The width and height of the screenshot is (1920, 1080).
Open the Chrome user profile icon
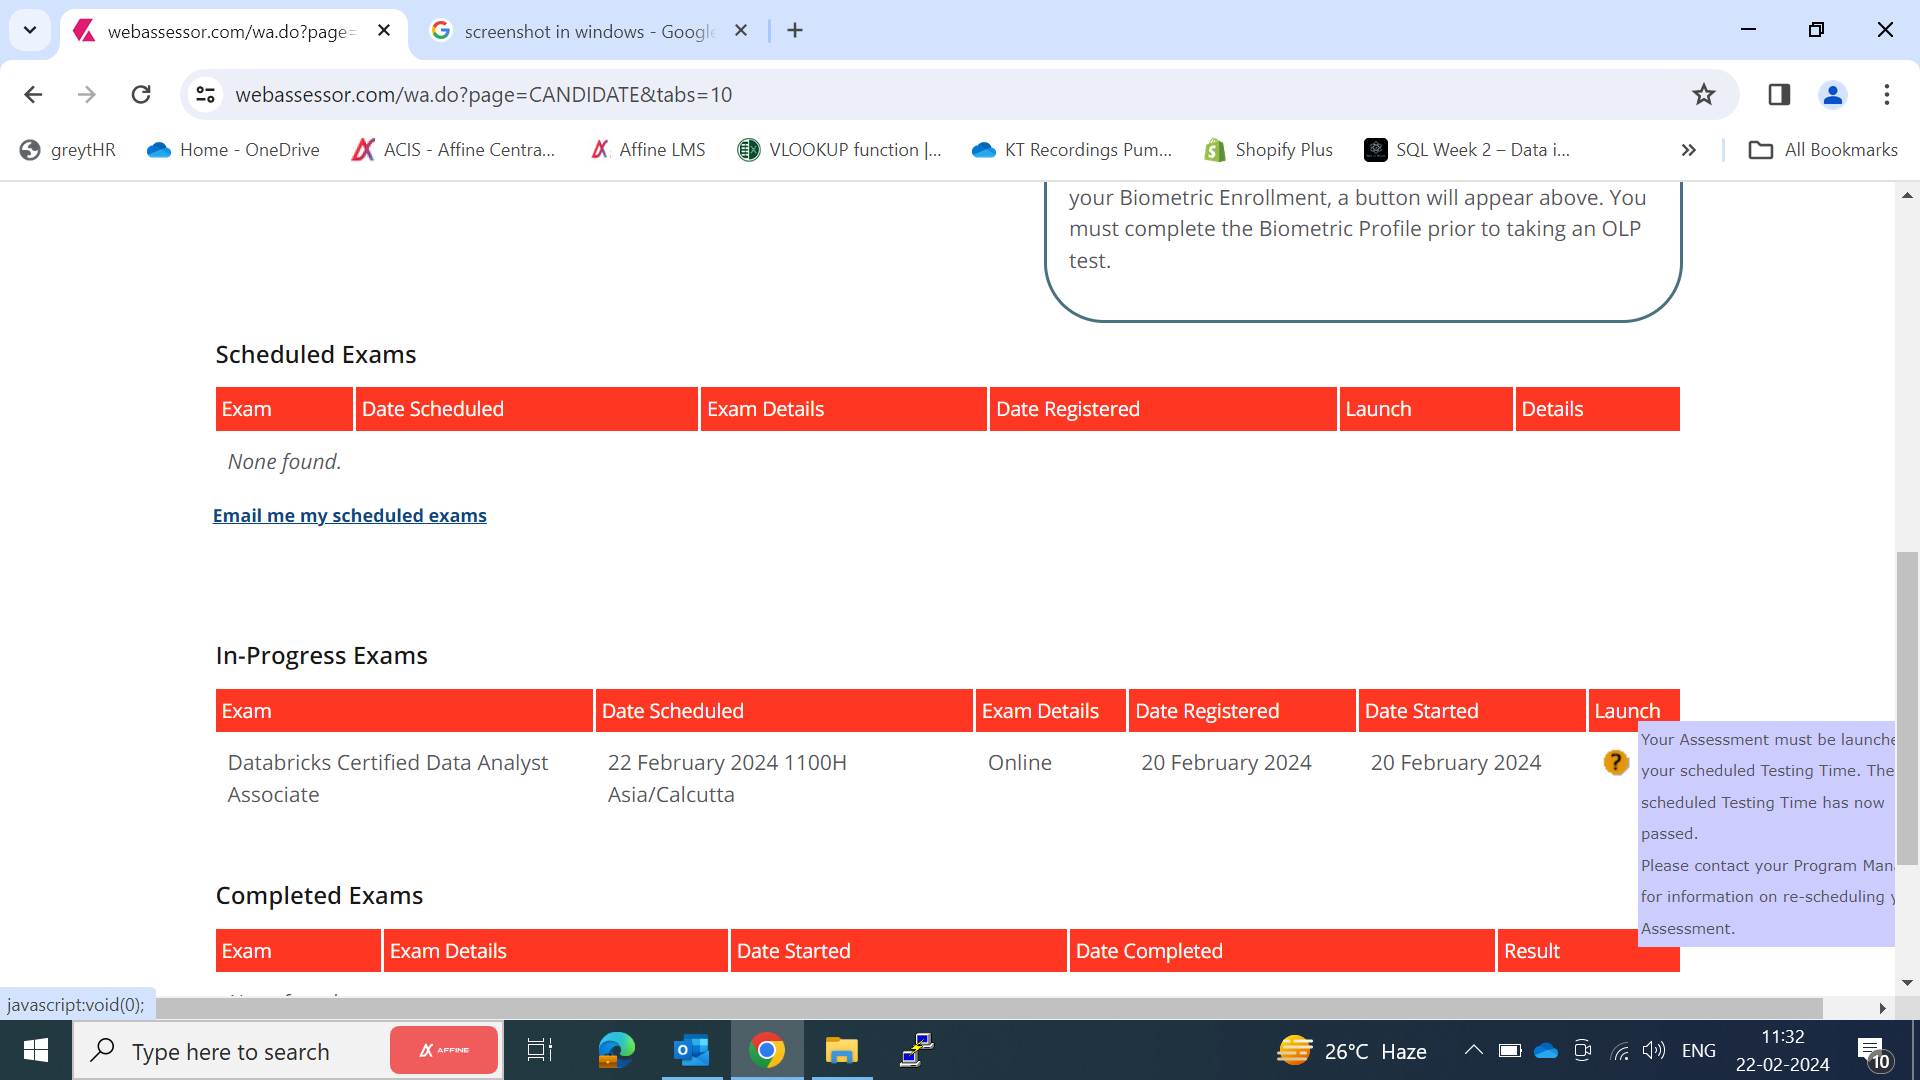[x=1833, y=95]
